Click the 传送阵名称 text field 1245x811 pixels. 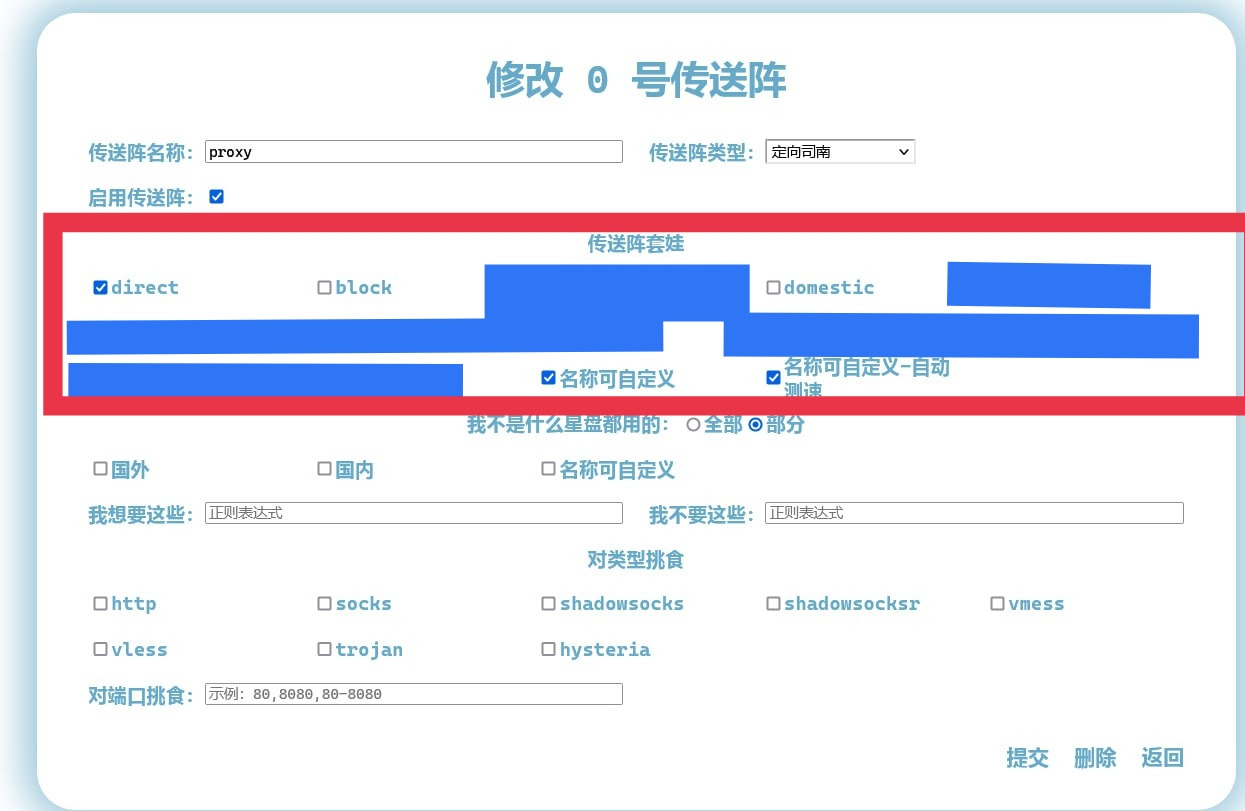coord(413,152)
